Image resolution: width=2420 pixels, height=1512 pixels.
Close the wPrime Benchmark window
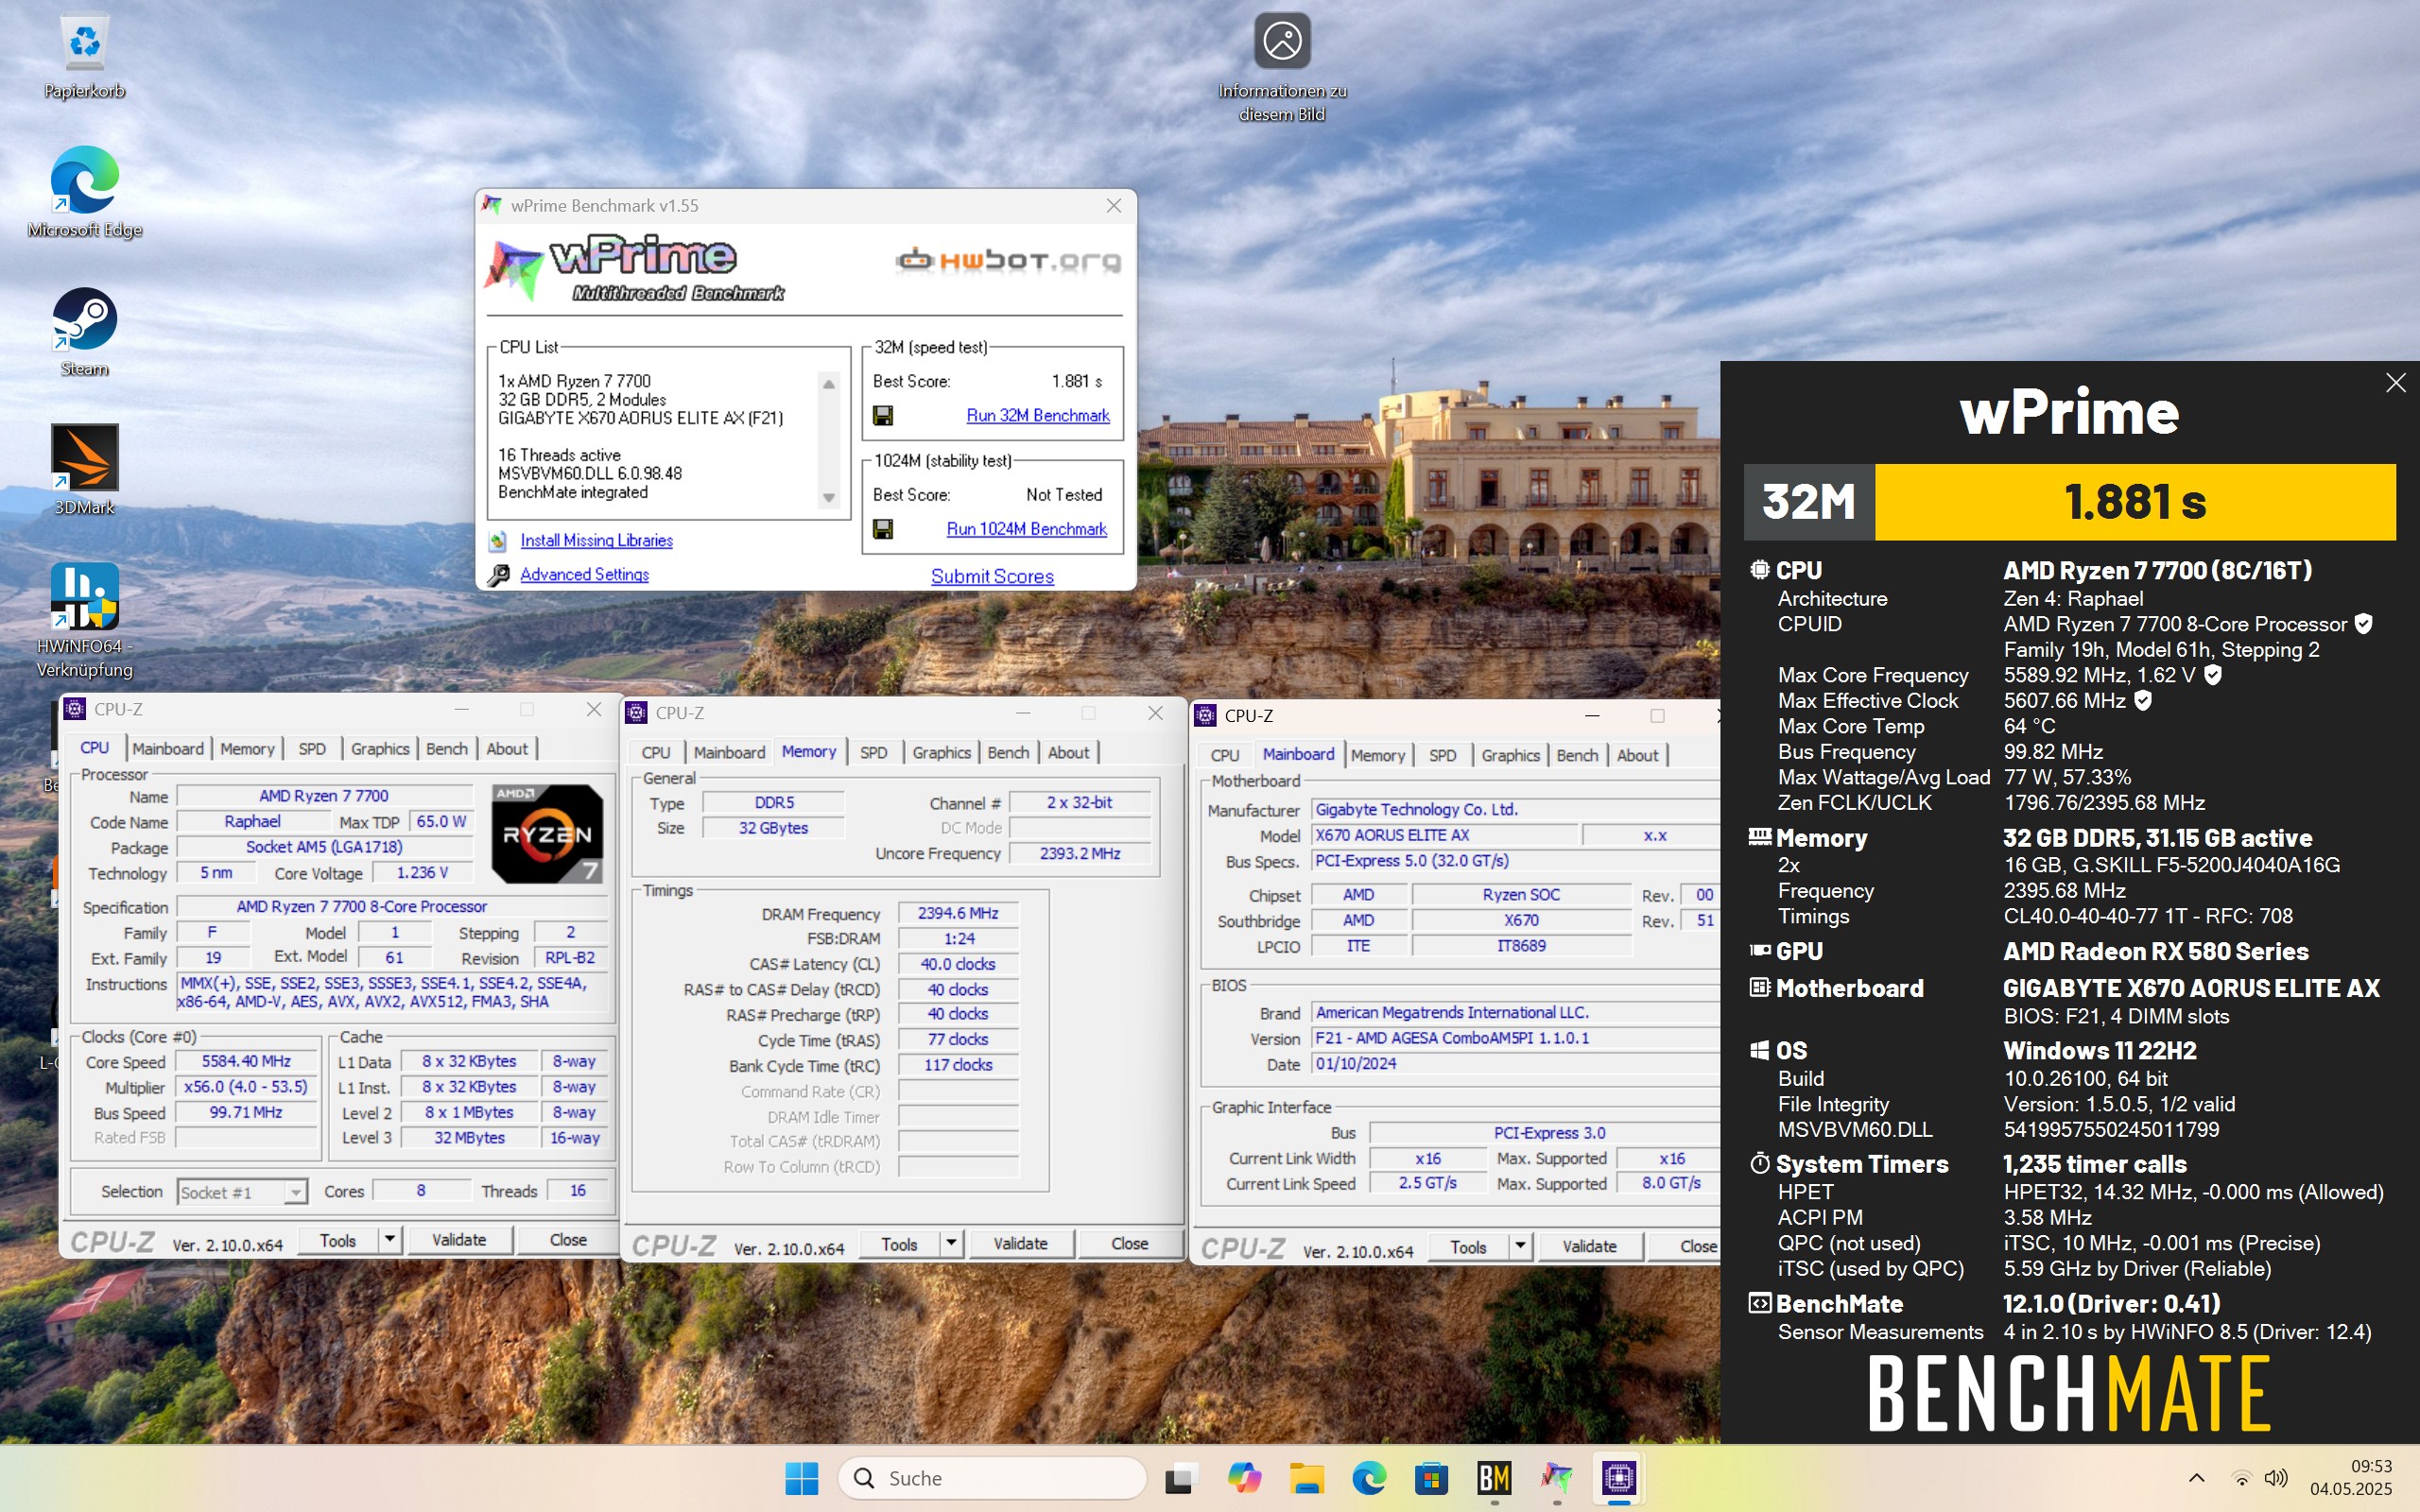(1114, 206)
